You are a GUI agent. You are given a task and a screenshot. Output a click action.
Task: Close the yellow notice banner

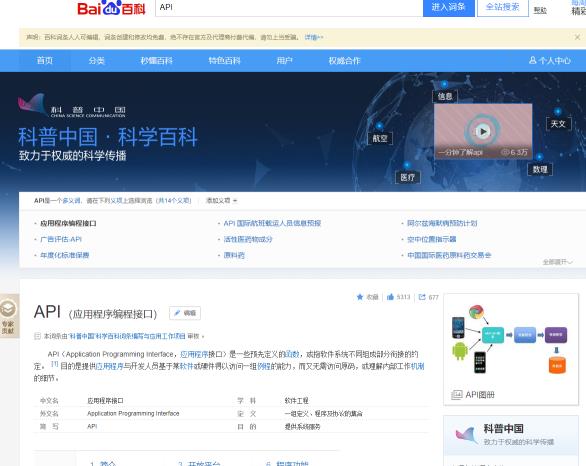[577, 37]
